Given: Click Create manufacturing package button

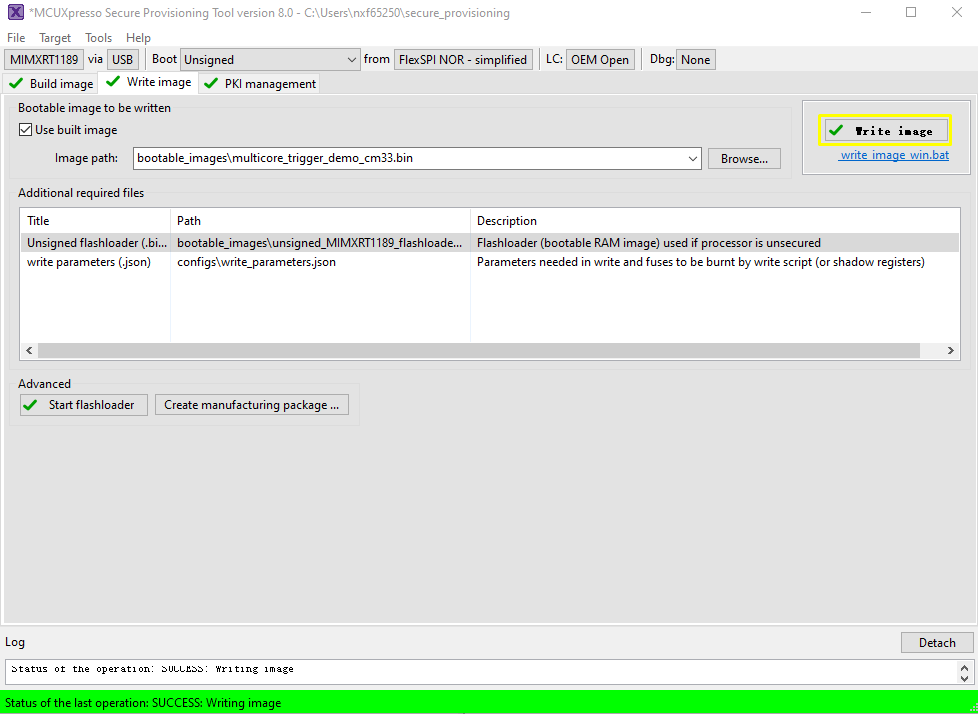Looking at the screenshot, I should click(251, 405).
